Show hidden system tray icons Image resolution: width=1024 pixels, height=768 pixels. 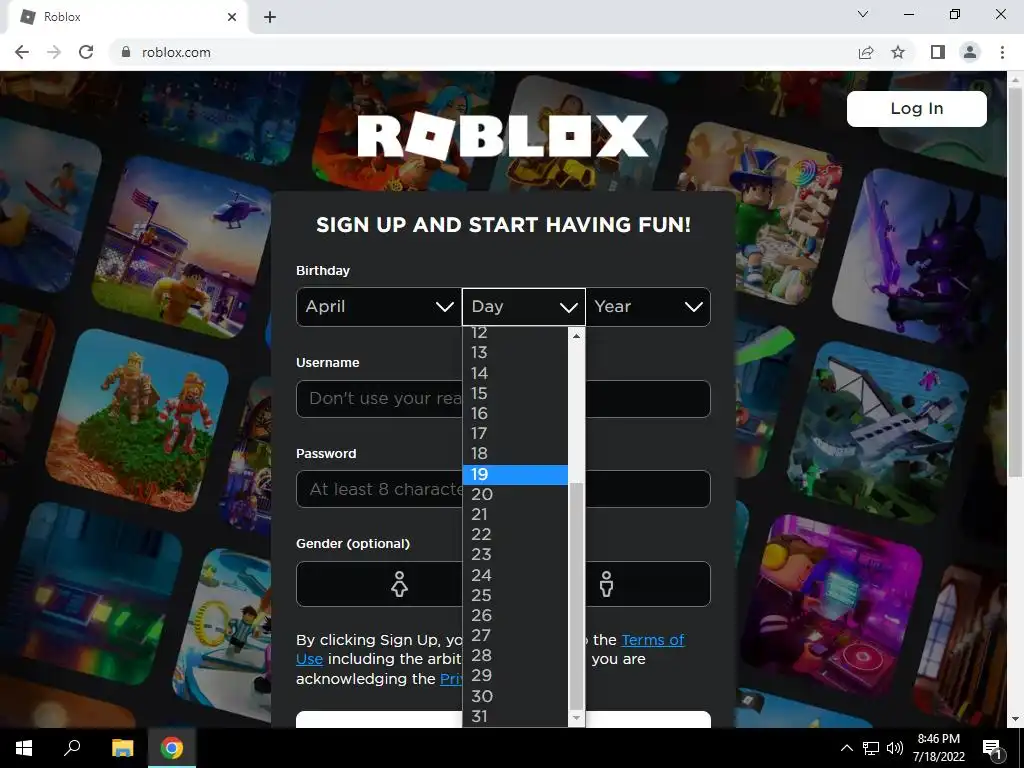(x=846, y=748)
